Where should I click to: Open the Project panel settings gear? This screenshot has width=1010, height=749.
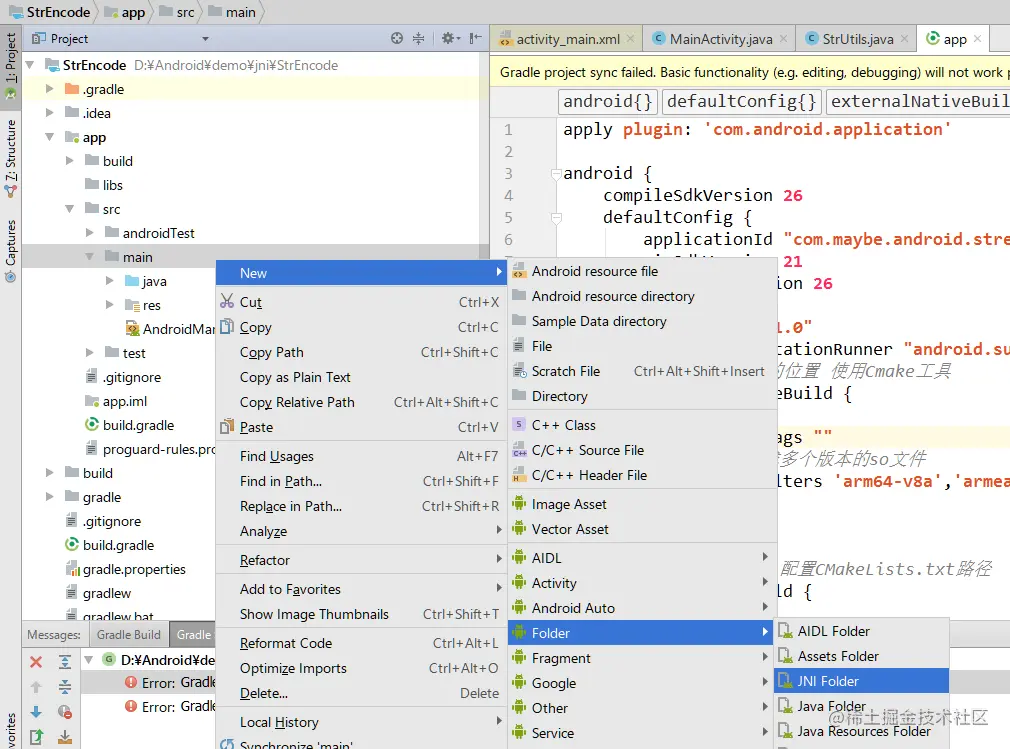pos(448,39)
